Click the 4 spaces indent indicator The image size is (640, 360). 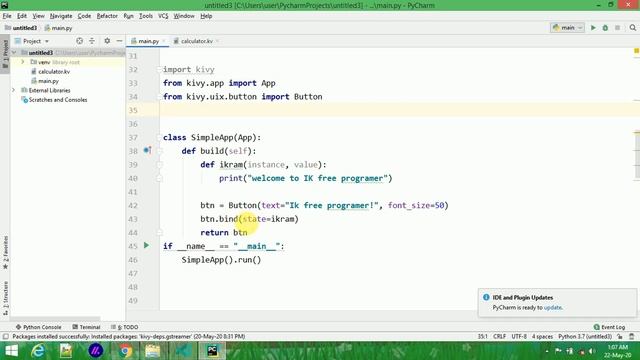point(542,336)
